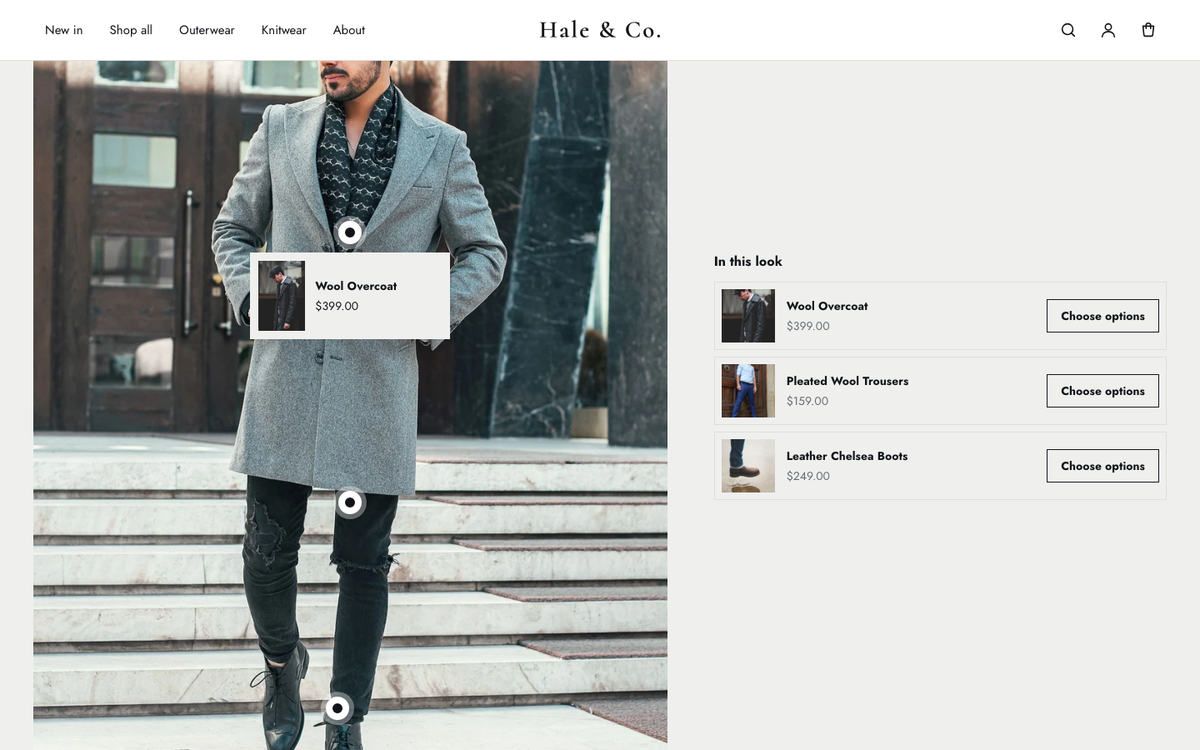Viewport: 1200px width, 750px height.
Task: Click the $159.00 trousers price
Action: coord(808,401)
